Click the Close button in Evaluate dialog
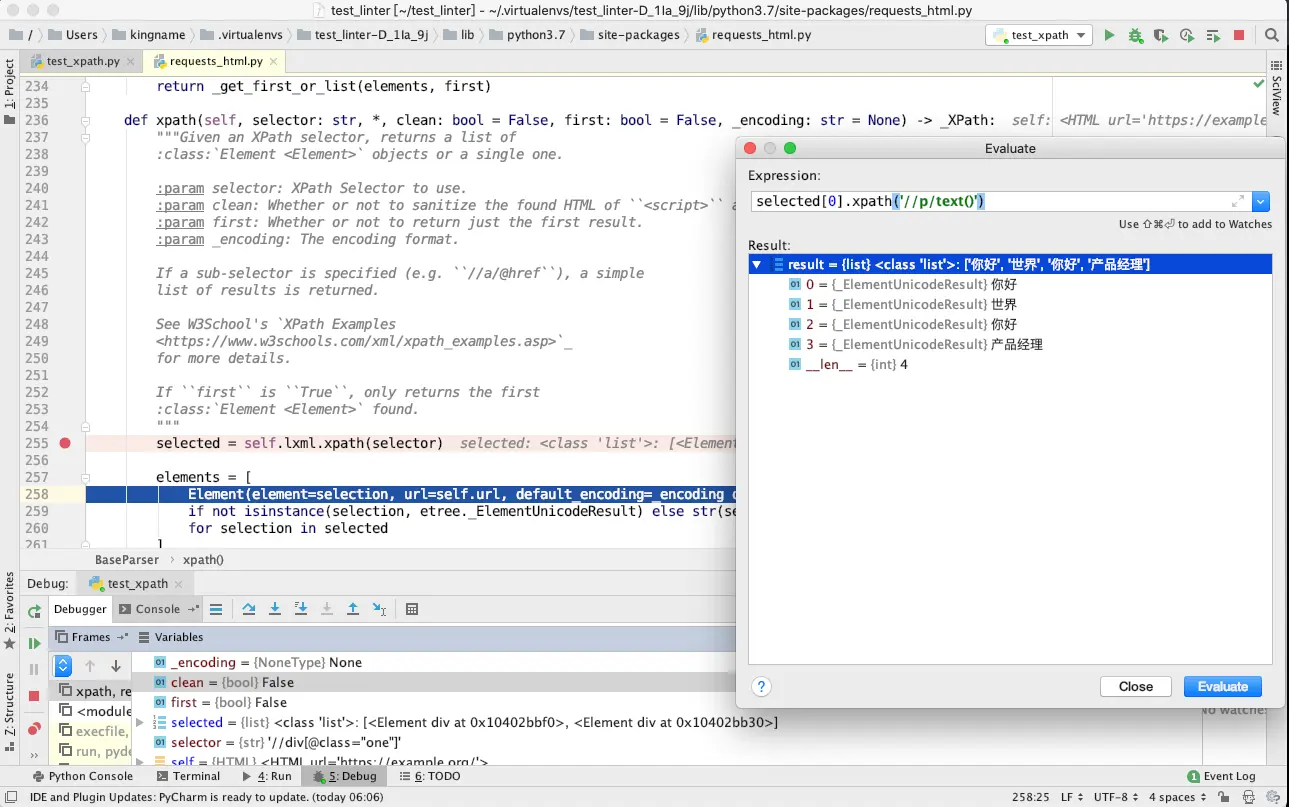Viewport: 1289px width, 807px height. (x=1135, y=686)
